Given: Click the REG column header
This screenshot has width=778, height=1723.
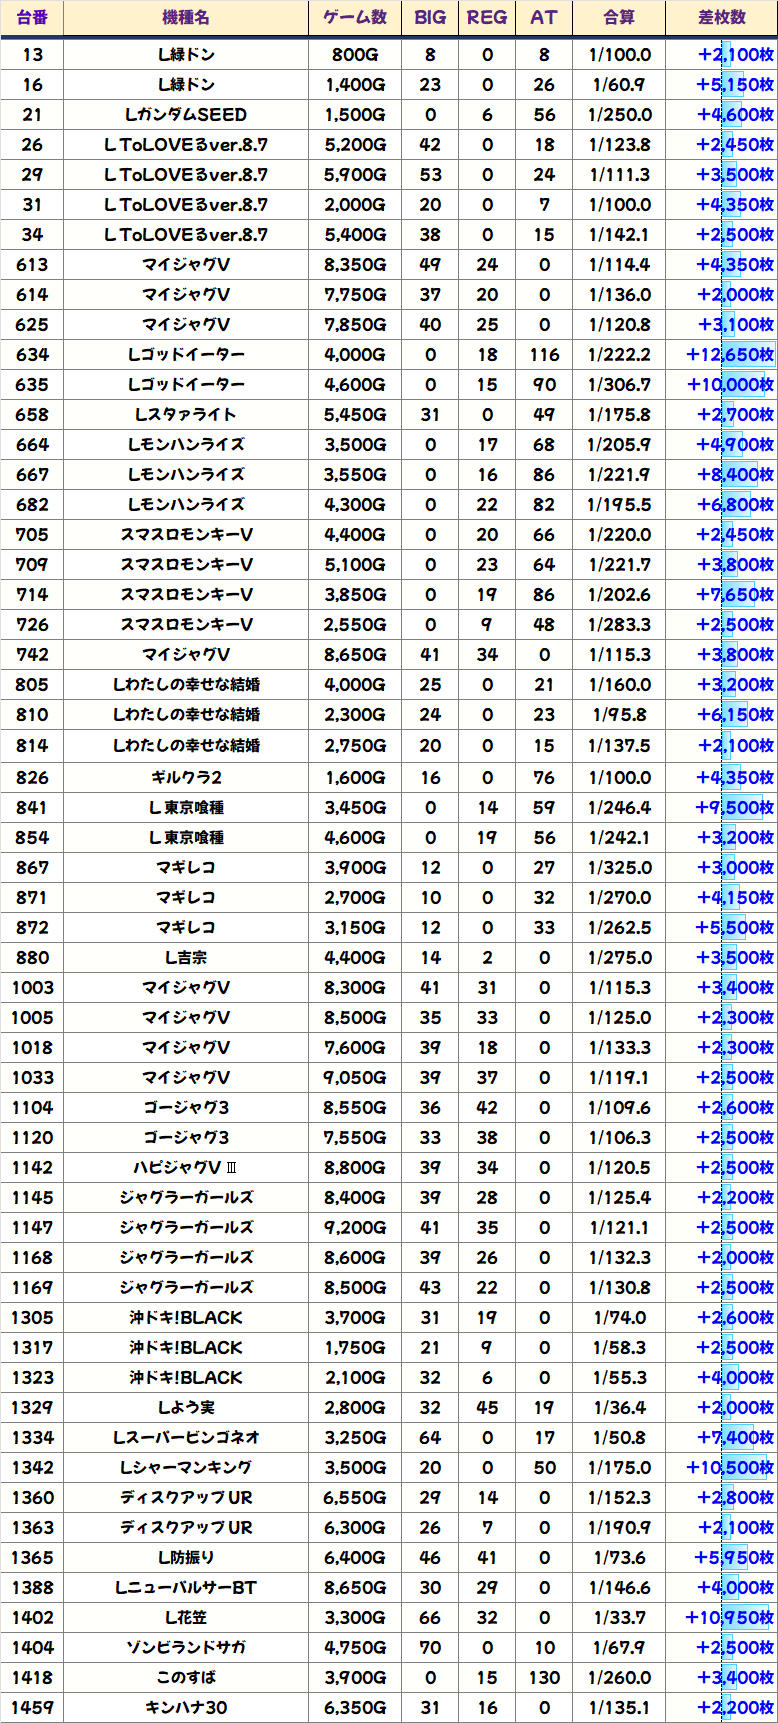Looking at the screenshot, I should (x=487, y=18).
